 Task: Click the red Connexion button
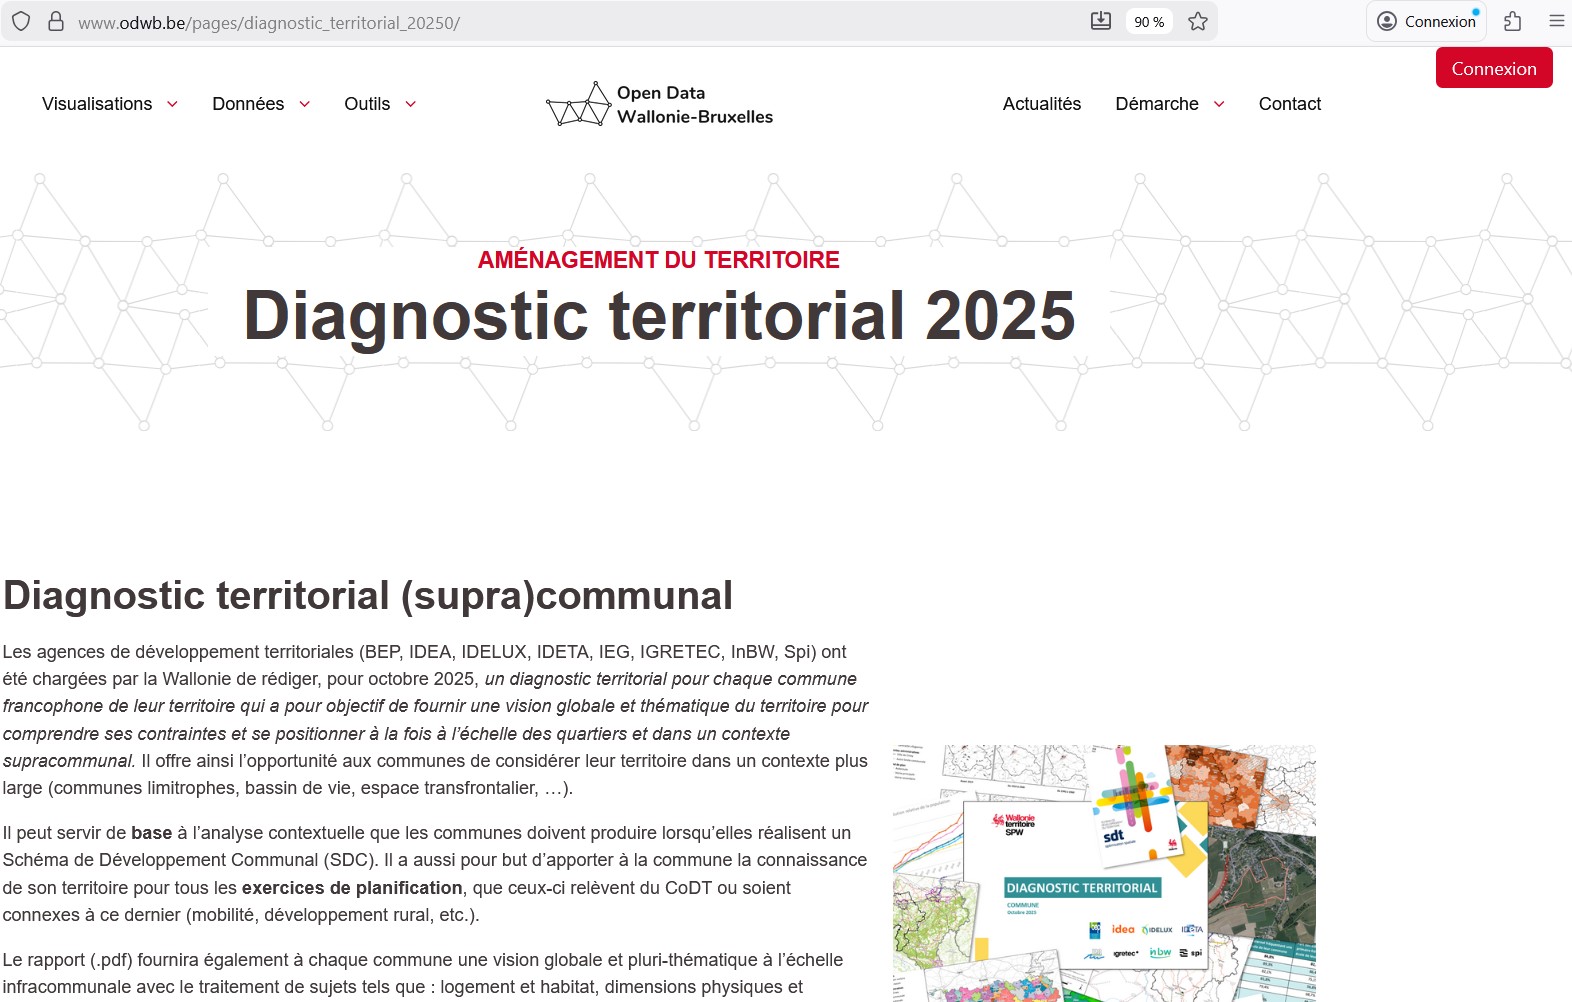pyautogui.click(x=1493, y=68)
